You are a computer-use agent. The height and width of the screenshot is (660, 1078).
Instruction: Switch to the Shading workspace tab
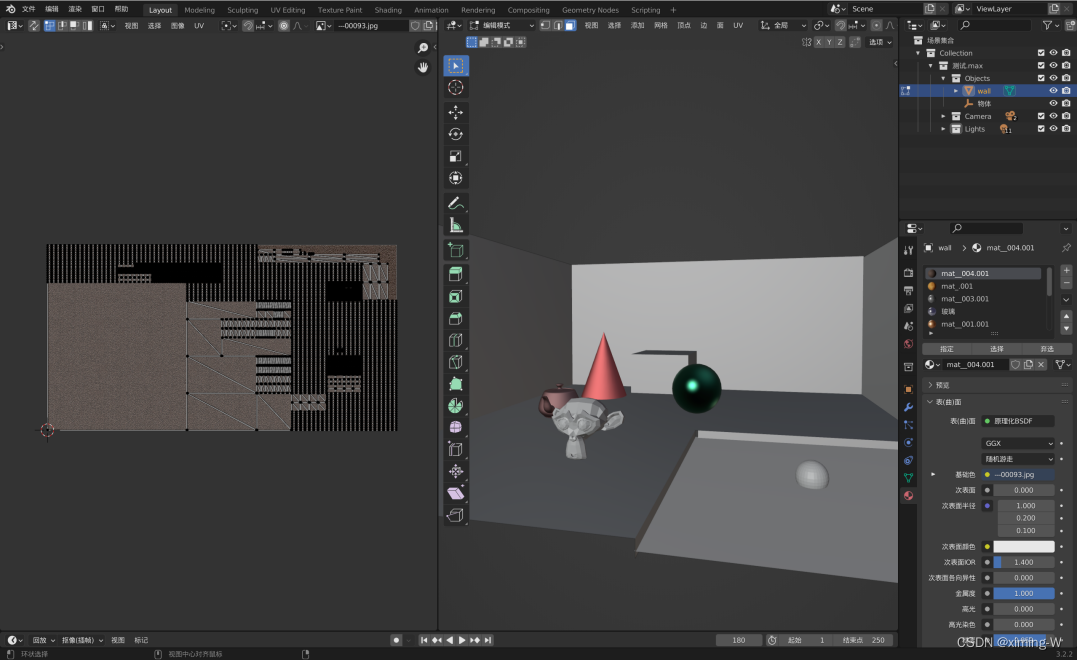pos(388,9)
